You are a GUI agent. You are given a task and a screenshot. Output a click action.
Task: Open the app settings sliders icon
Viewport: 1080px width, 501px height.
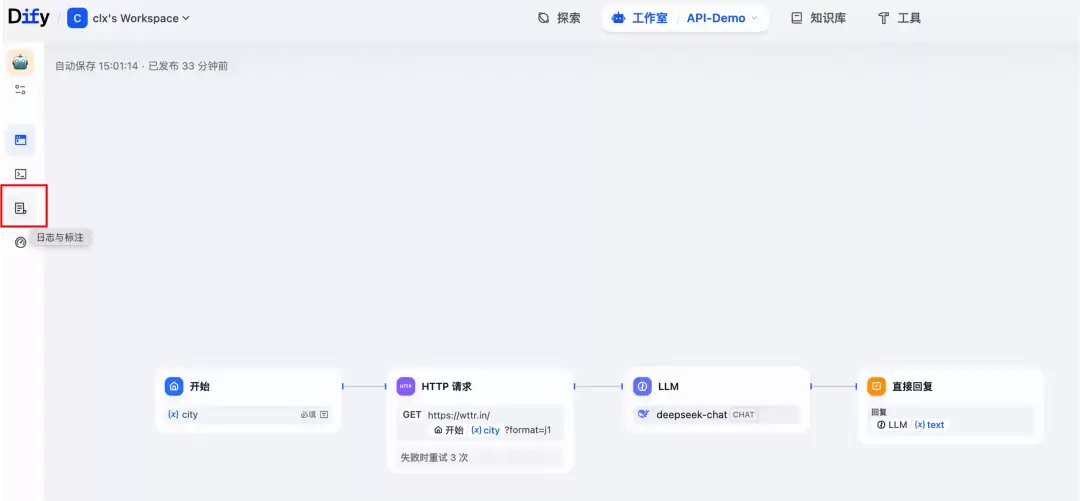[21, 90]
